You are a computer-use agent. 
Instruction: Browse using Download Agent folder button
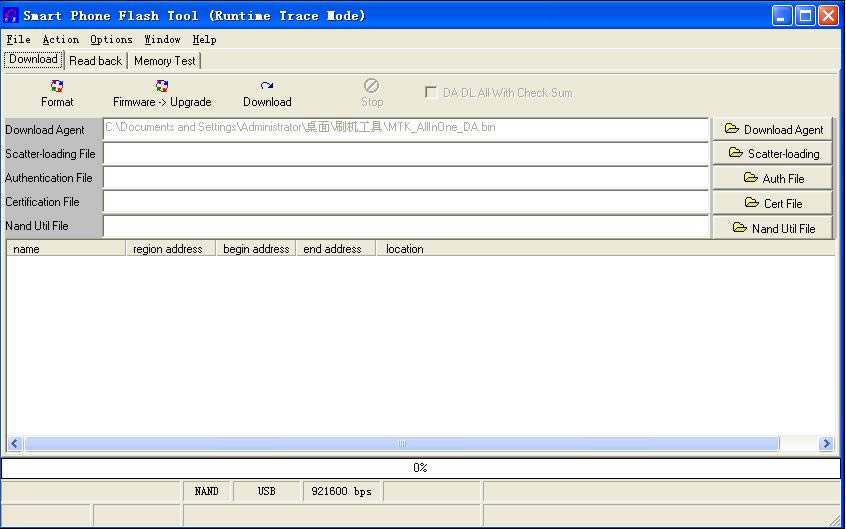point(773,129)
